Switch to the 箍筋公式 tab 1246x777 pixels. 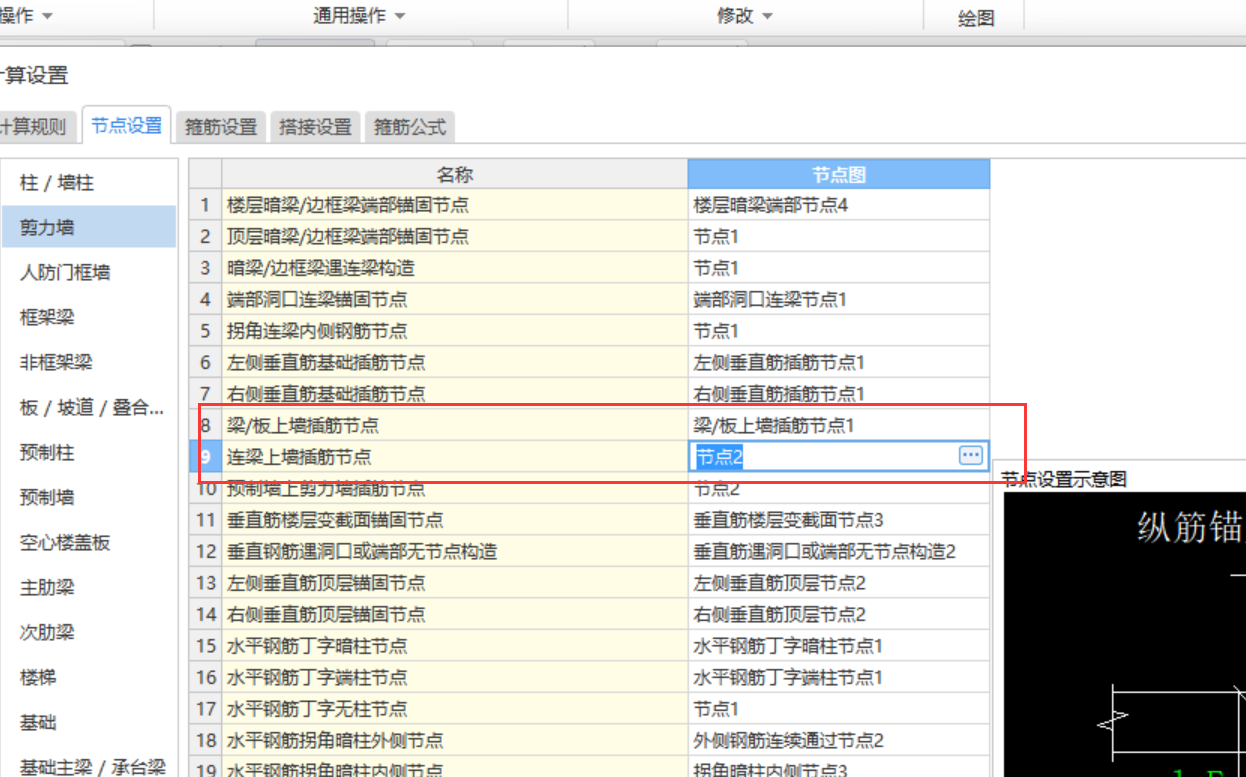[410, 127]
